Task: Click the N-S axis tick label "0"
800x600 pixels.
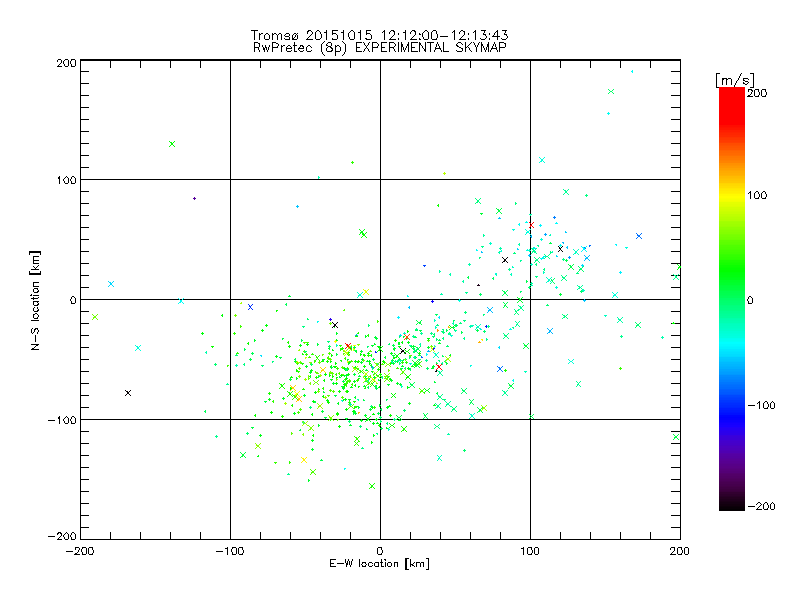Action: coord(73,300)
